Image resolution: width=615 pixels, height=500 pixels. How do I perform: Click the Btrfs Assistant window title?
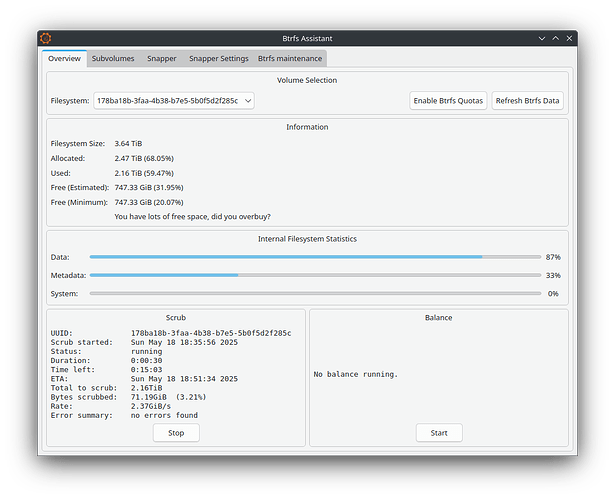point(307,38)
